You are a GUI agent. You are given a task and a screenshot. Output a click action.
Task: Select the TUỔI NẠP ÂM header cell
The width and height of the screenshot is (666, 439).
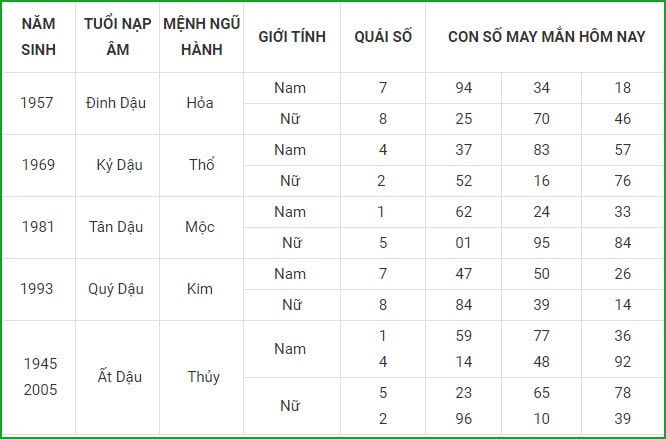click(x=118, y=37)
